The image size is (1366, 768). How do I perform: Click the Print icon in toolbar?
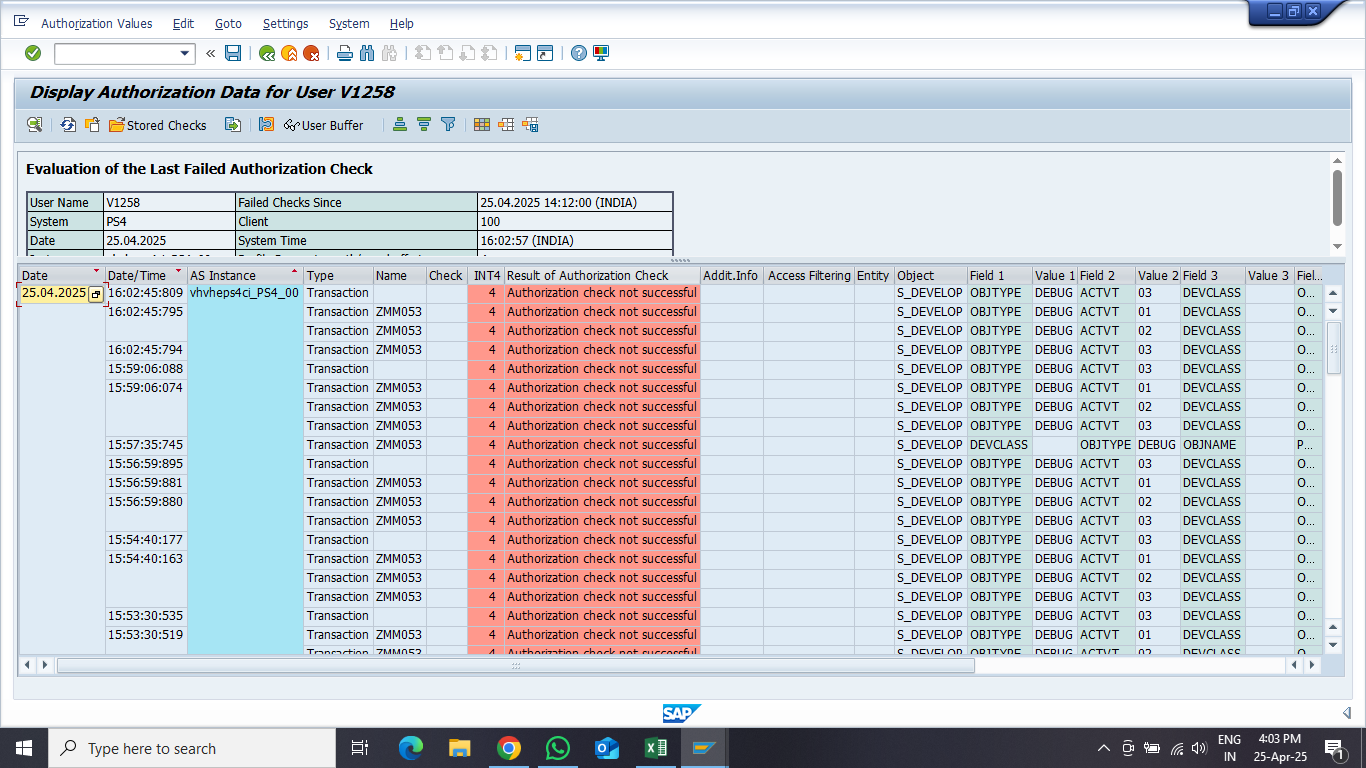[x=345, y=53]
